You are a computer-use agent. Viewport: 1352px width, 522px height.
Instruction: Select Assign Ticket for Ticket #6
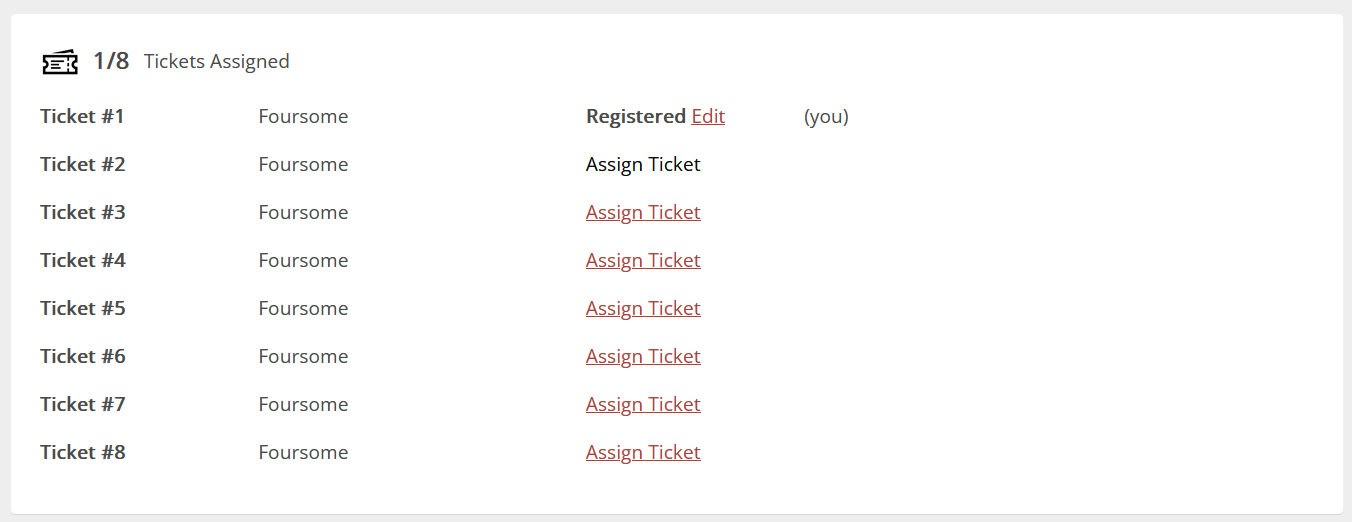643,357
